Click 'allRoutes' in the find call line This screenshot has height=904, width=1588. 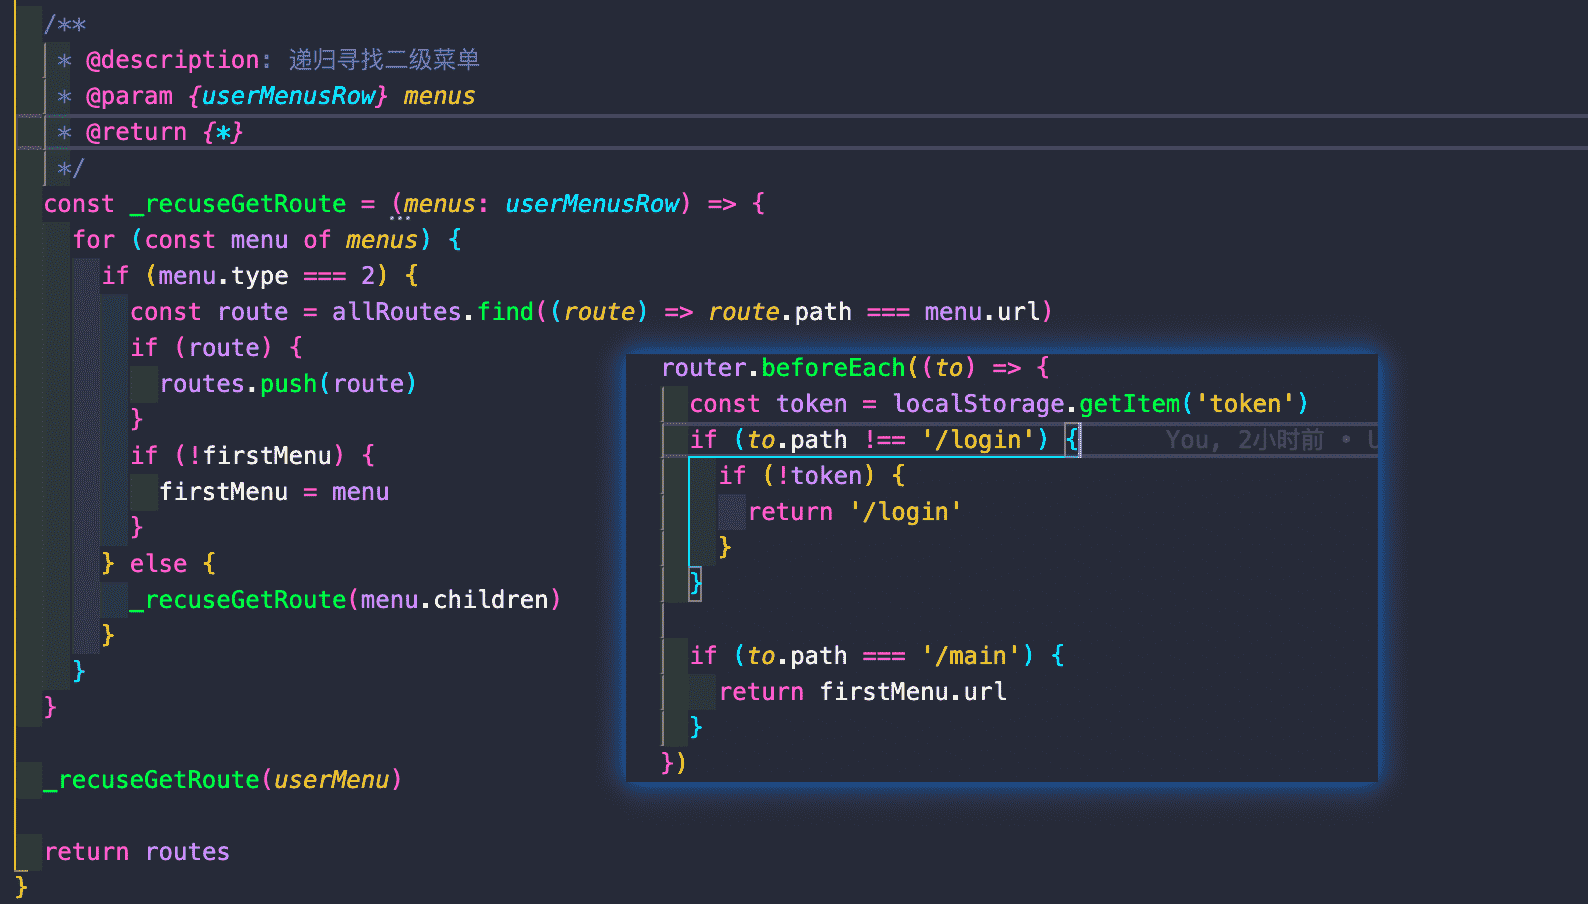[397, 312]
